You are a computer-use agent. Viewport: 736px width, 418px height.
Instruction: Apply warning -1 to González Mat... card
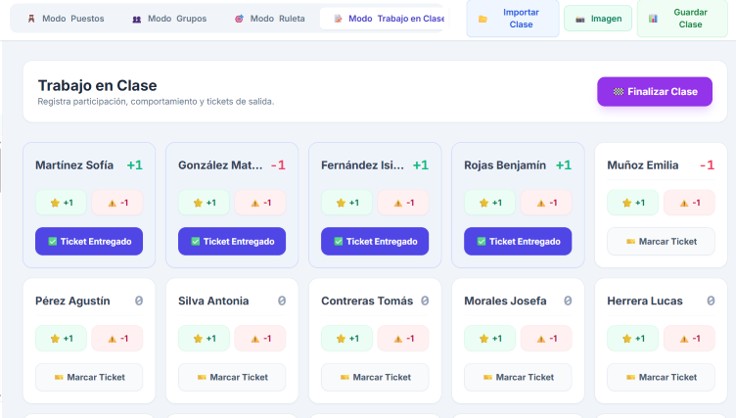coord(260,203)
